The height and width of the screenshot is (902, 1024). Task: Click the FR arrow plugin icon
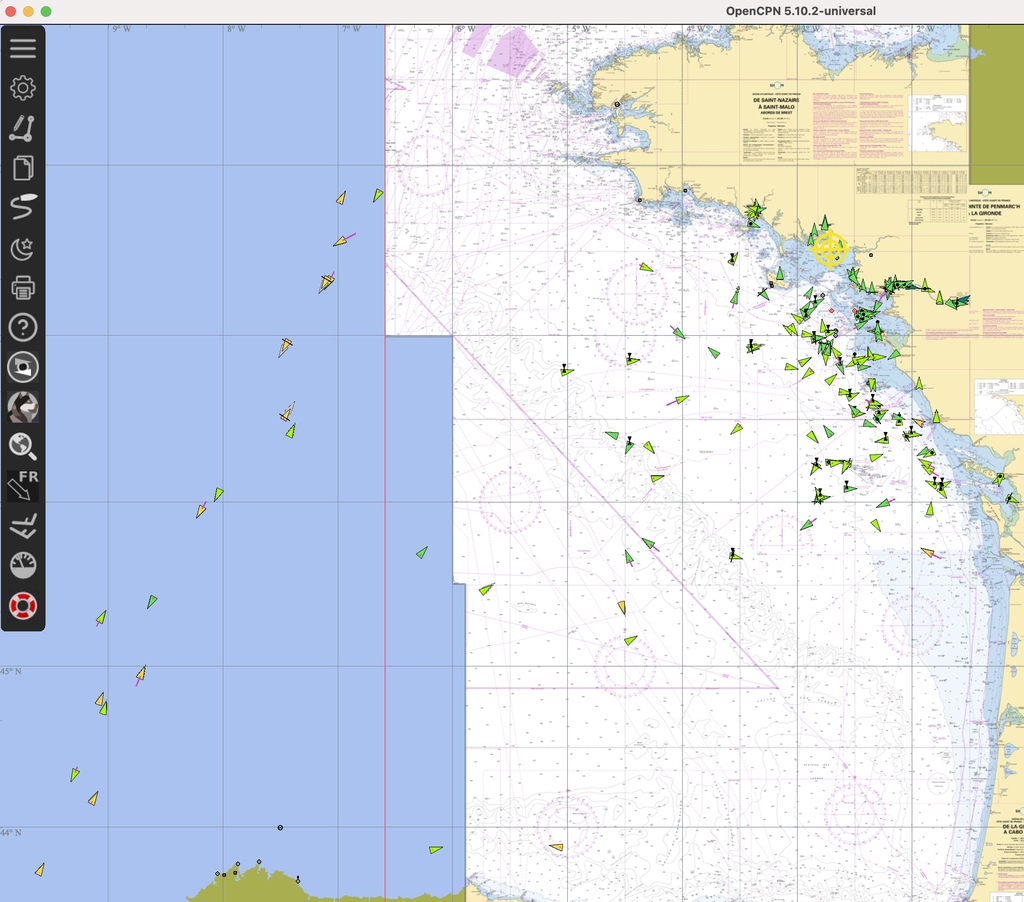click(x=23, y=486)
